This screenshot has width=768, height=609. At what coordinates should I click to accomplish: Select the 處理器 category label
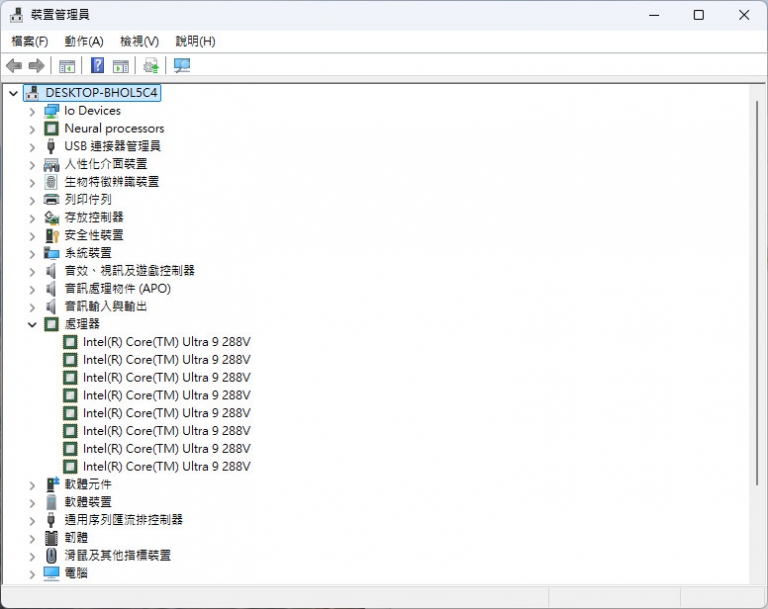pyautogui.click(x=82, y=324)
